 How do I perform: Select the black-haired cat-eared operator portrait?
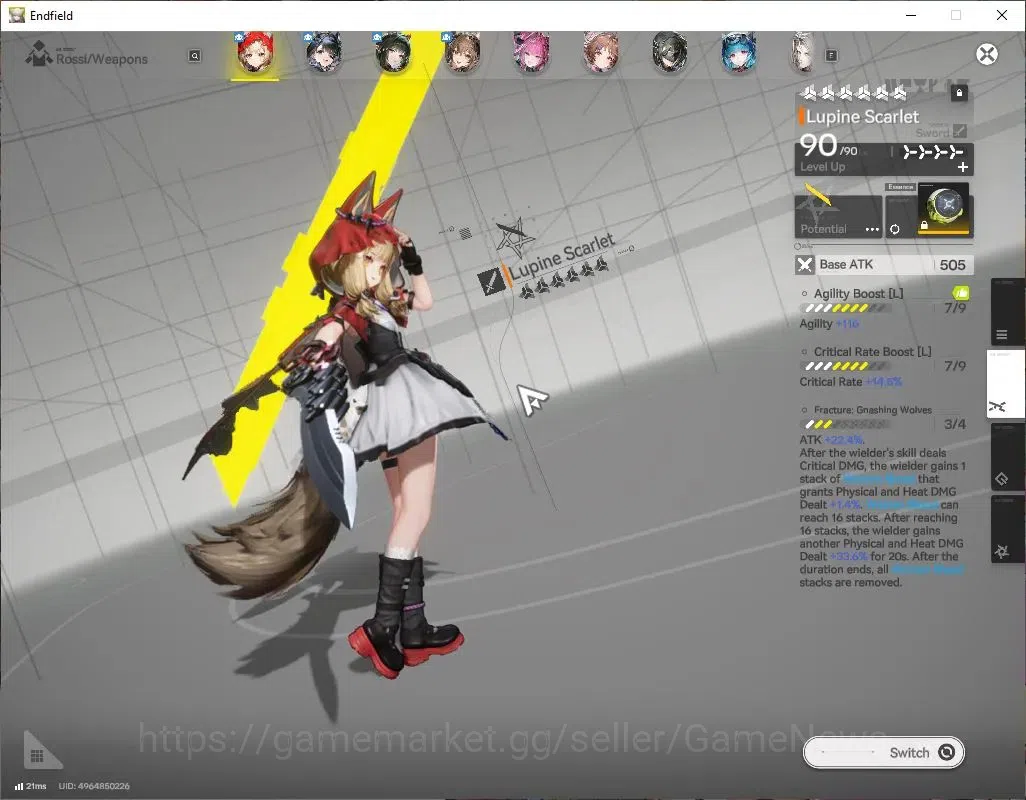[393, 53]
